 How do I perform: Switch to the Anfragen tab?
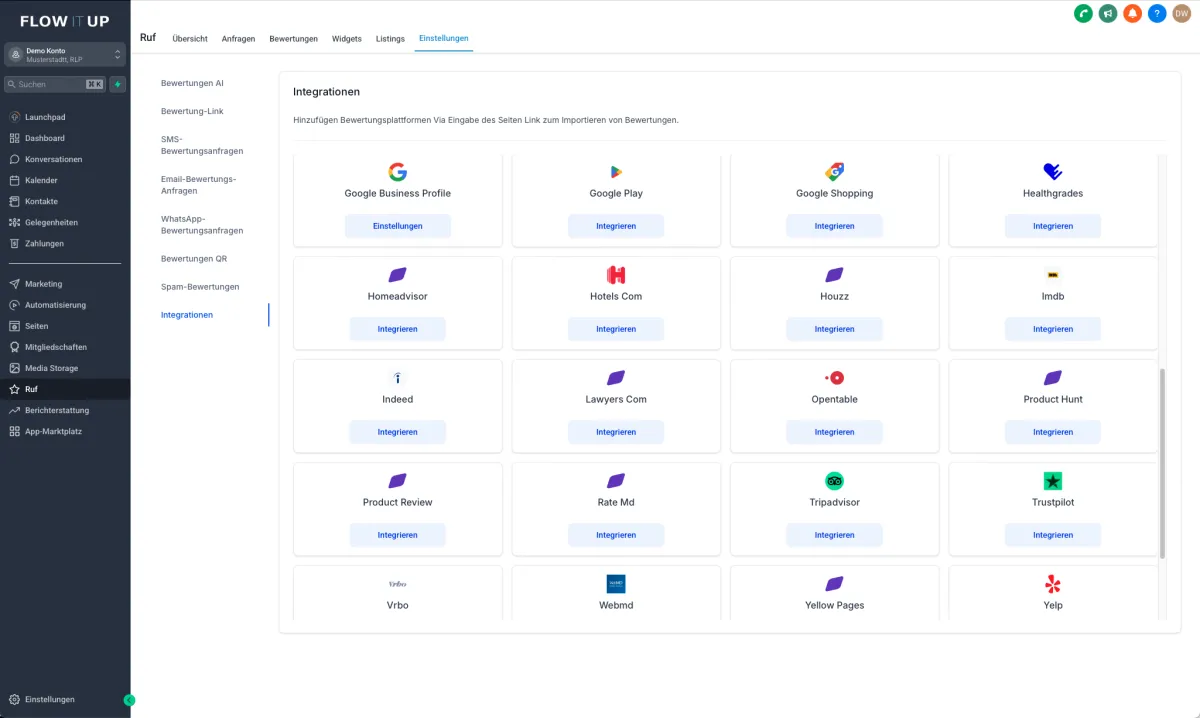click(238, 39)
